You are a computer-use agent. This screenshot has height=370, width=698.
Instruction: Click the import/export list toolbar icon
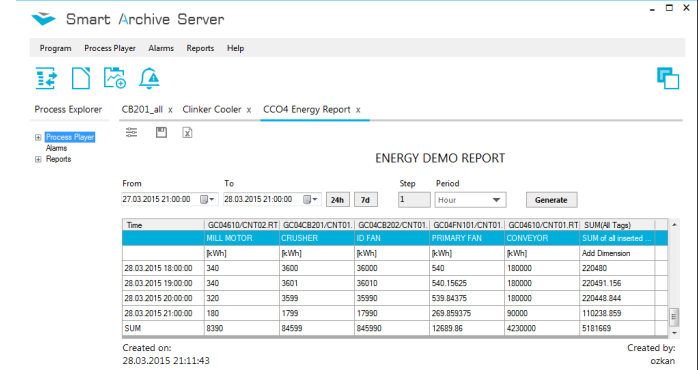tap(46, 78)
